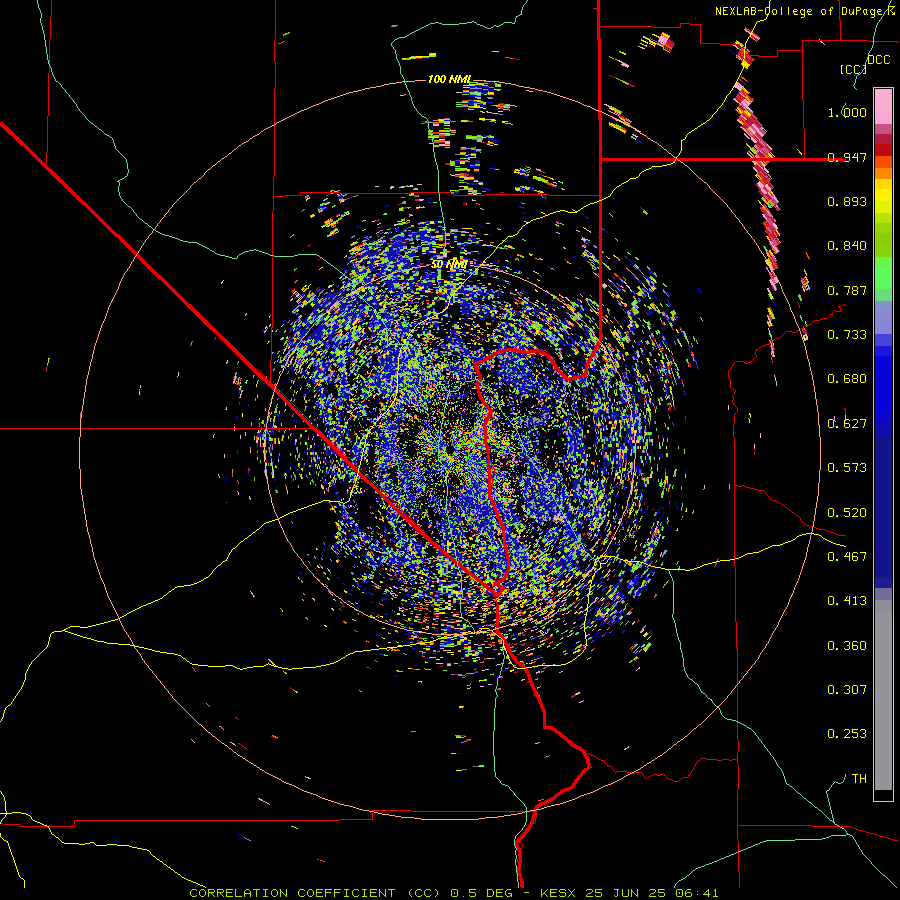Click the 0.253 scale value
Screen dimensions: 900x900
pyautogui.click(x=847, y=734)
